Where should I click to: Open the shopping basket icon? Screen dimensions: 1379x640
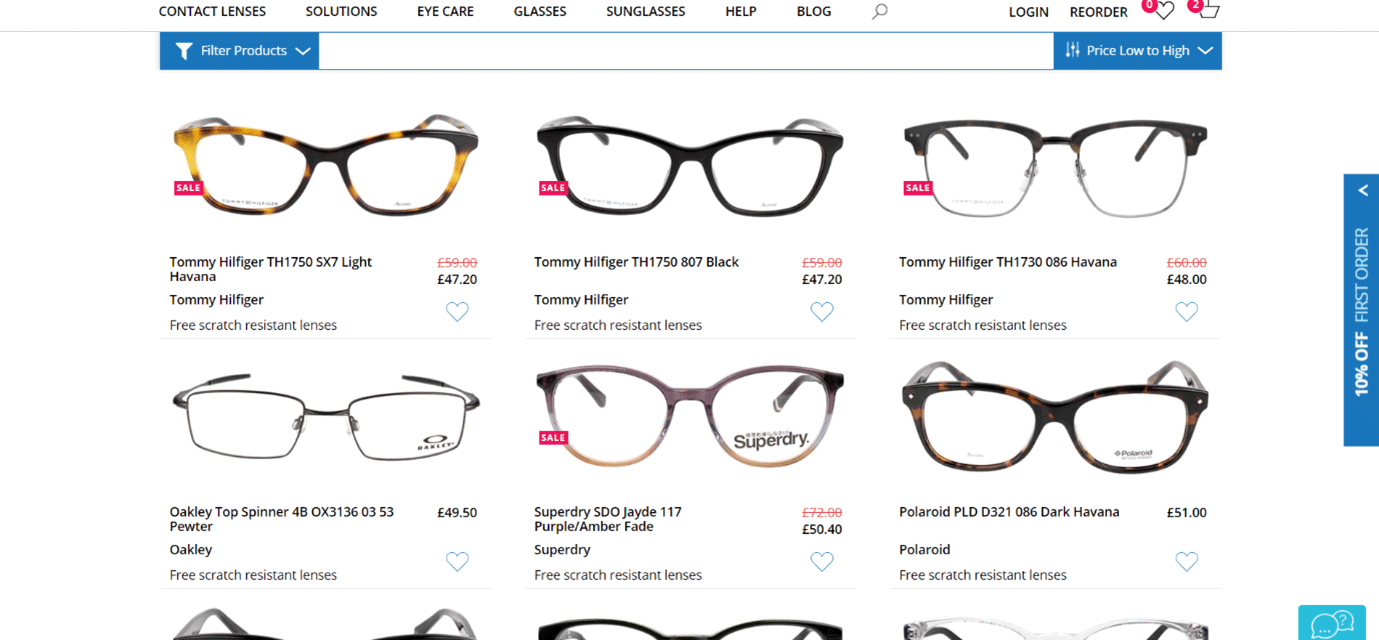pos(1209,10)
